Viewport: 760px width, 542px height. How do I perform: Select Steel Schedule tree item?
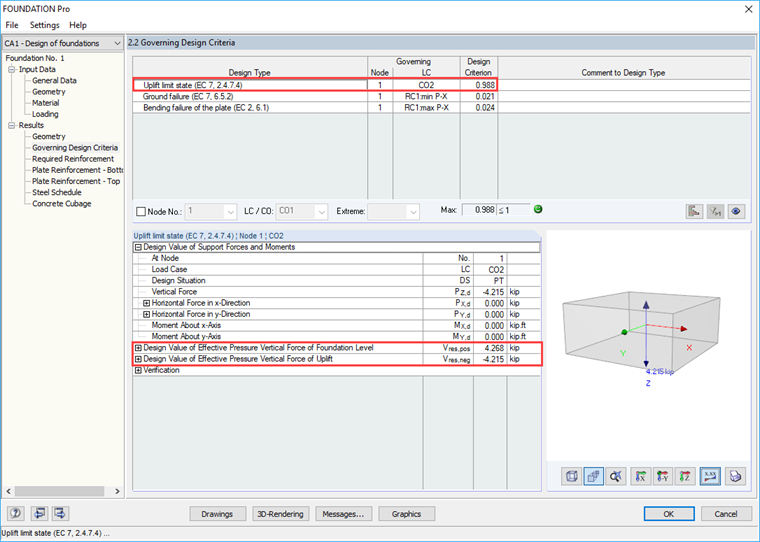57,192
